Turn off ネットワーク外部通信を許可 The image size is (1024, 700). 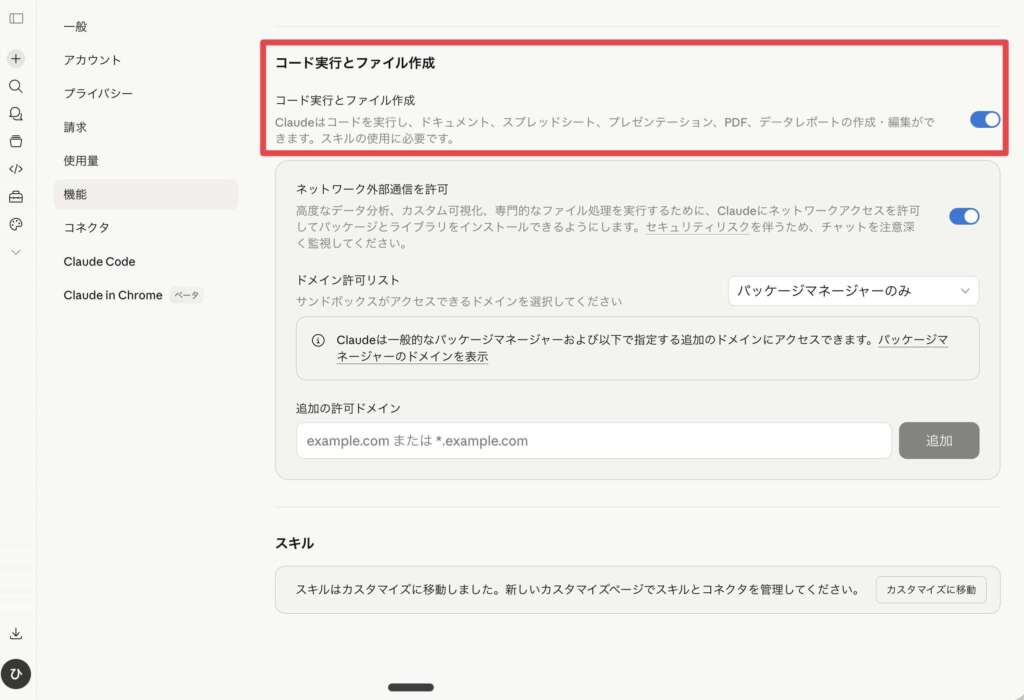tap(963, 216)
